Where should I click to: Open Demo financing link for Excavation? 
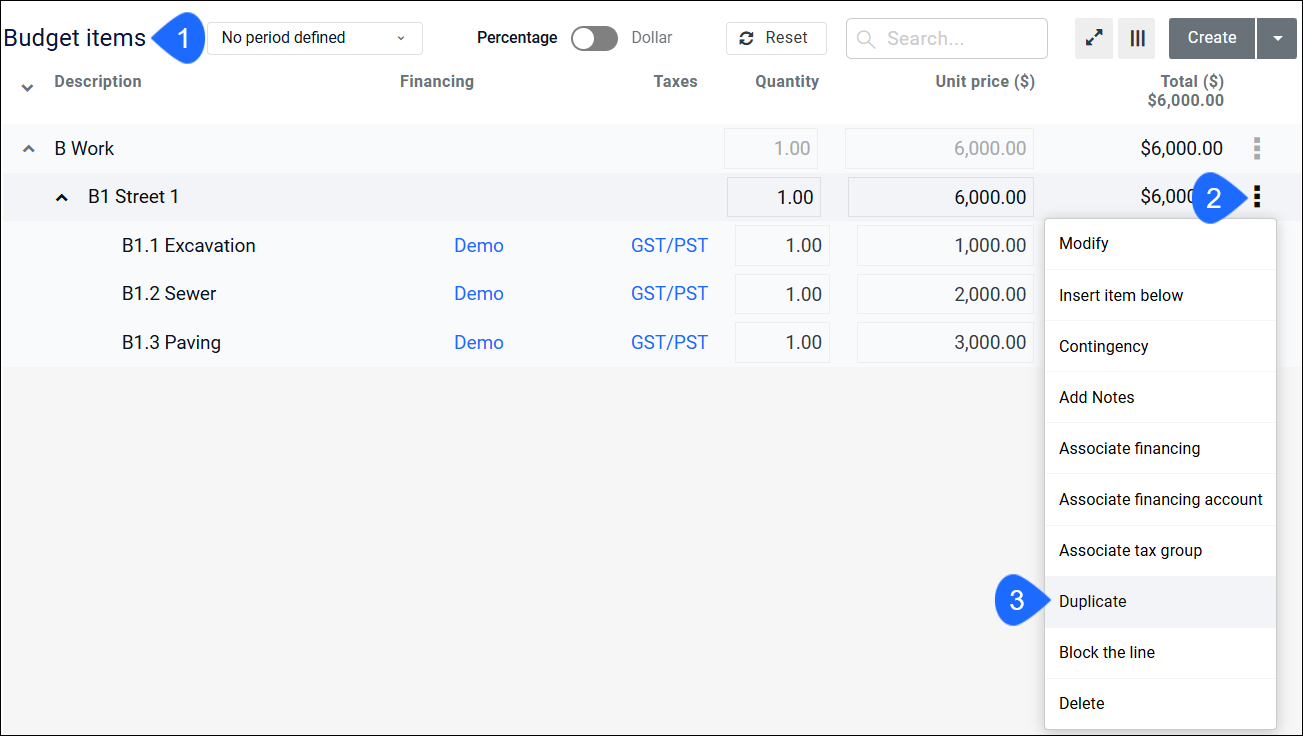[479, 246]
